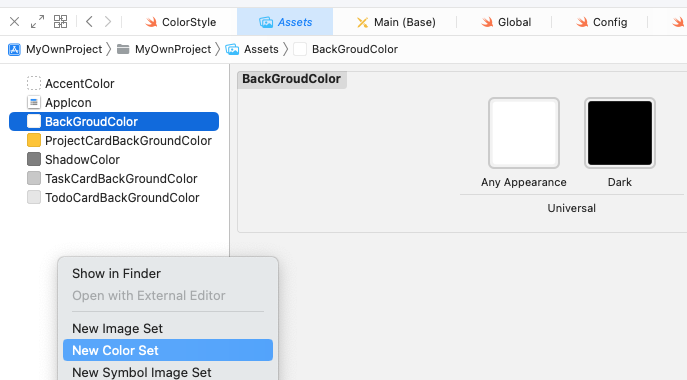Open the related items grid menu
The width and height of the screenshot is (687, 380).
60,21
